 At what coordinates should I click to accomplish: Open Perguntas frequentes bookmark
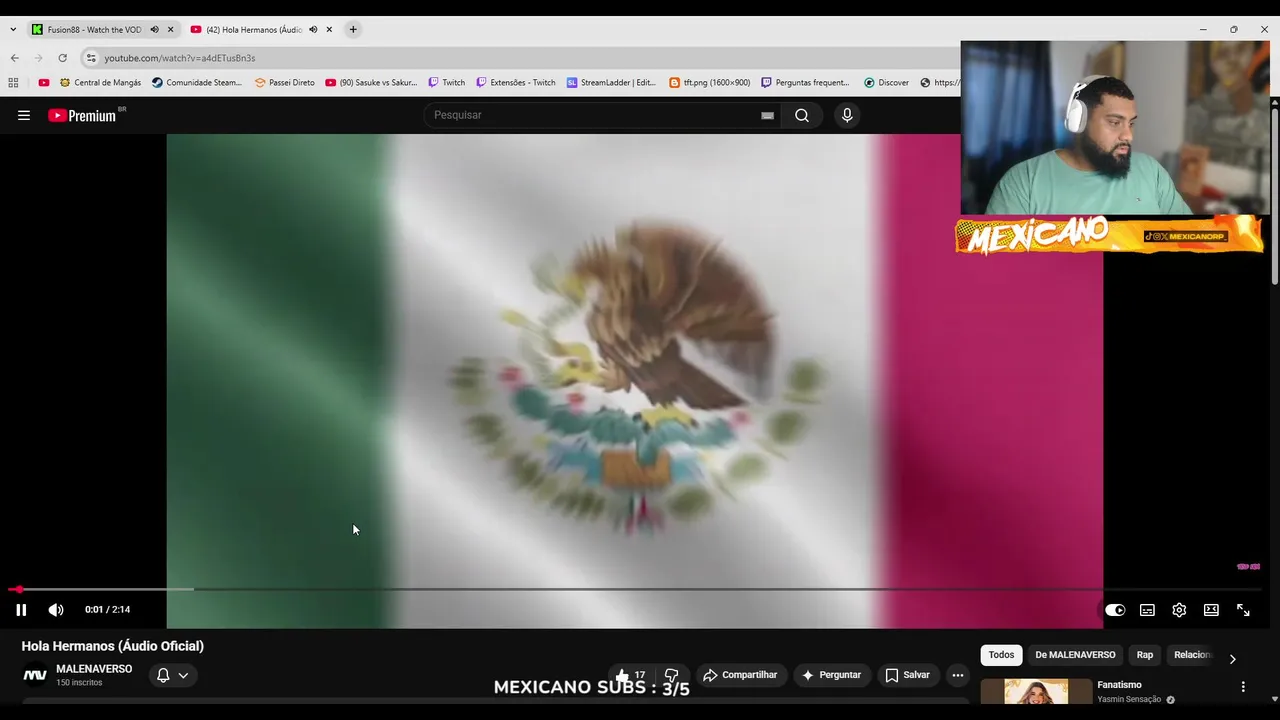pos(805,83)
